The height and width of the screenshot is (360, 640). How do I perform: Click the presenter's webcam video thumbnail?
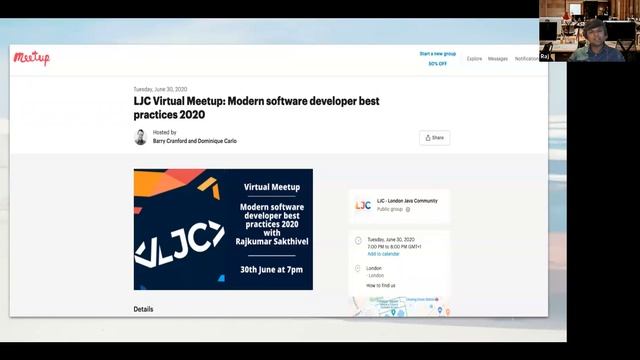point(589,31)
